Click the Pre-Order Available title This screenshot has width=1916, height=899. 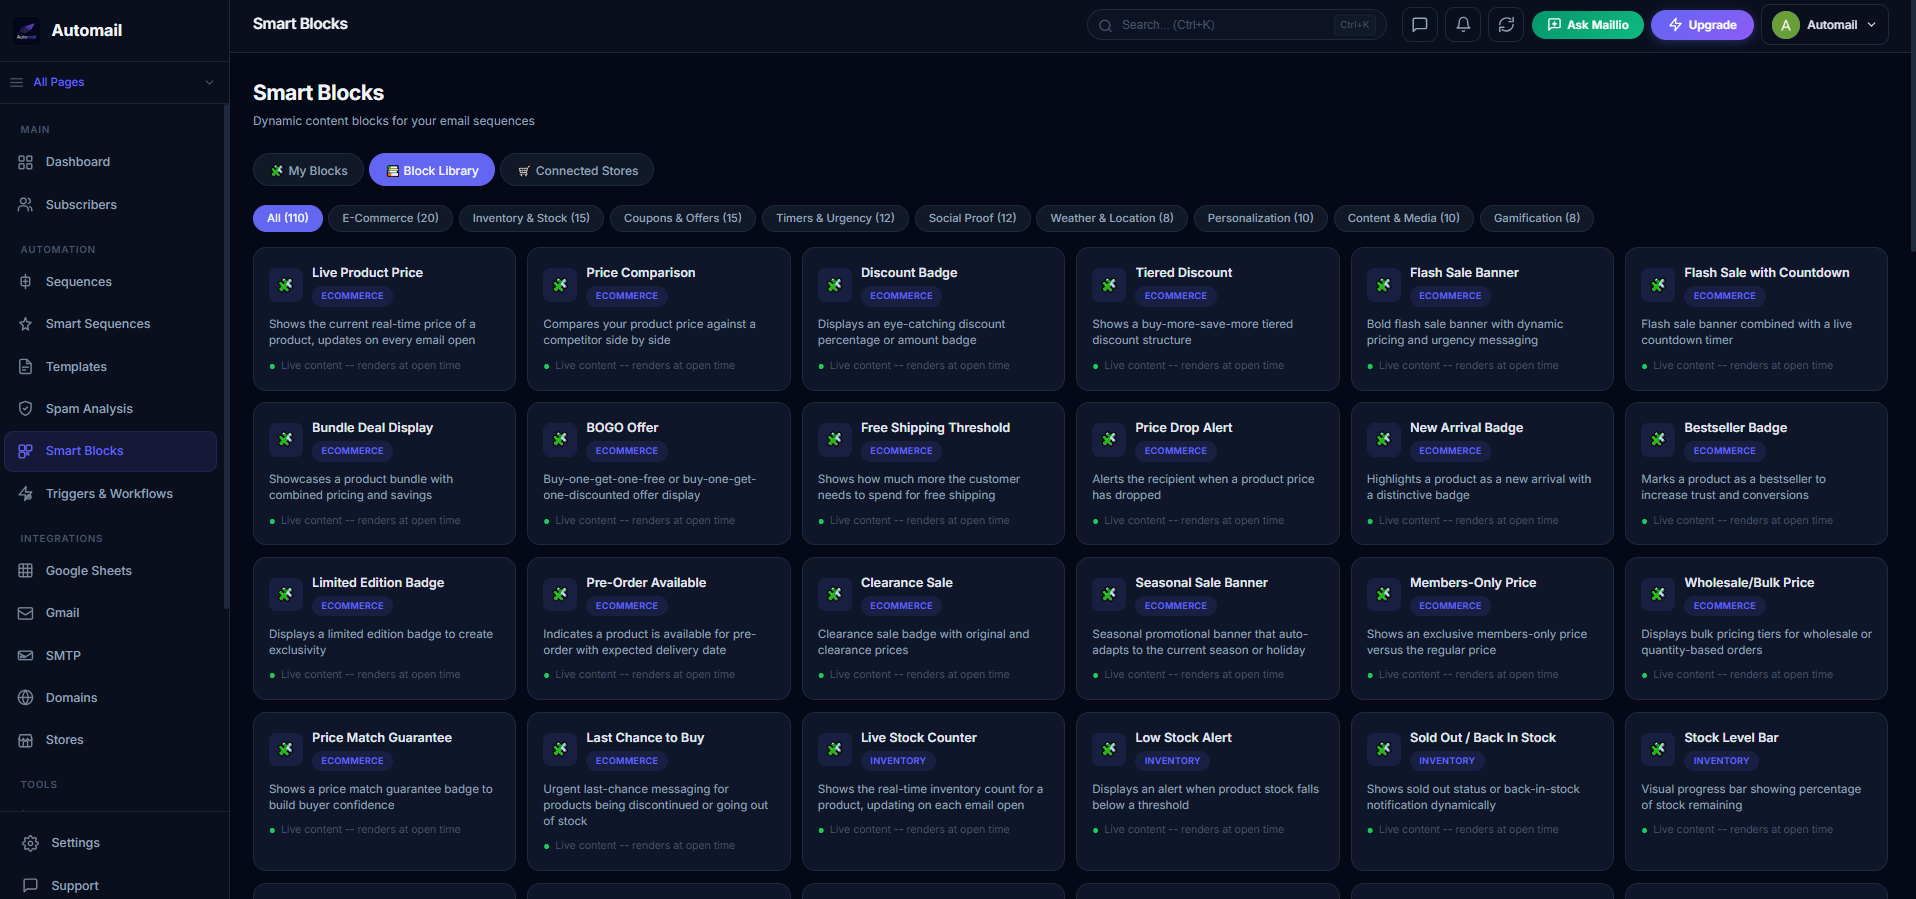[x=646, y=583]
